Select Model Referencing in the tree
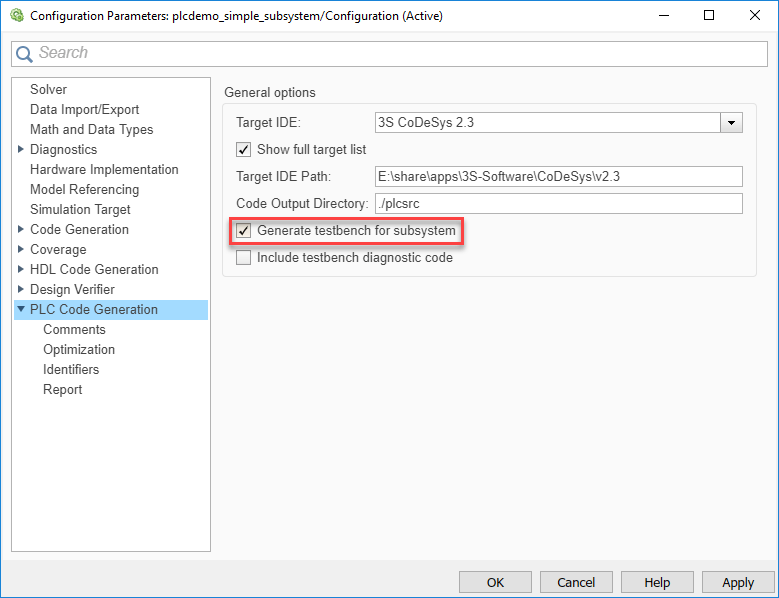The width and height of the screenshot is (779, 598). 84,189
